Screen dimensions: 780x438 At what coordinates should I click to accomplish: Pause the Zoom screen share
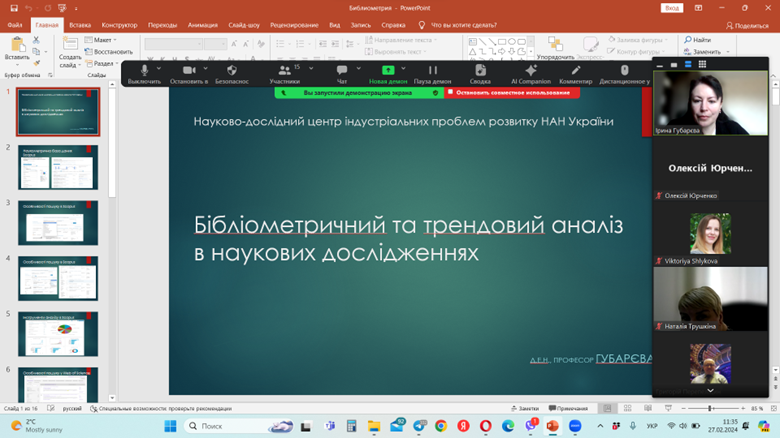432,73
